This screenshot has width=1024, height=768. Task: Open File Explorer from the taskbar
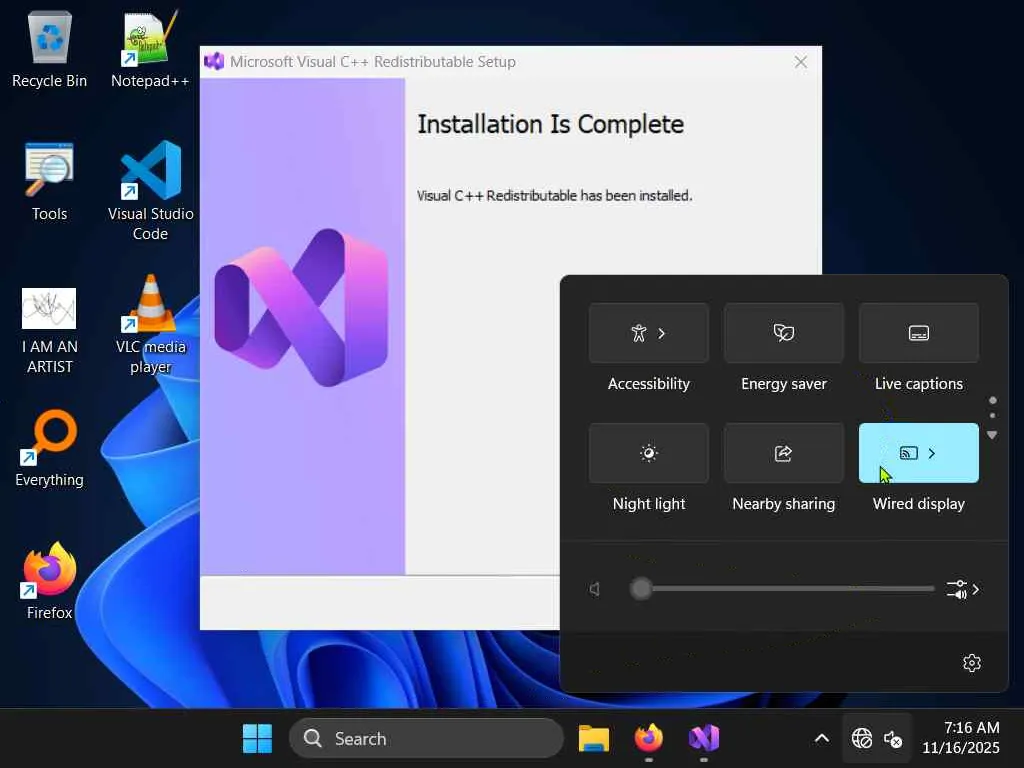594,739
